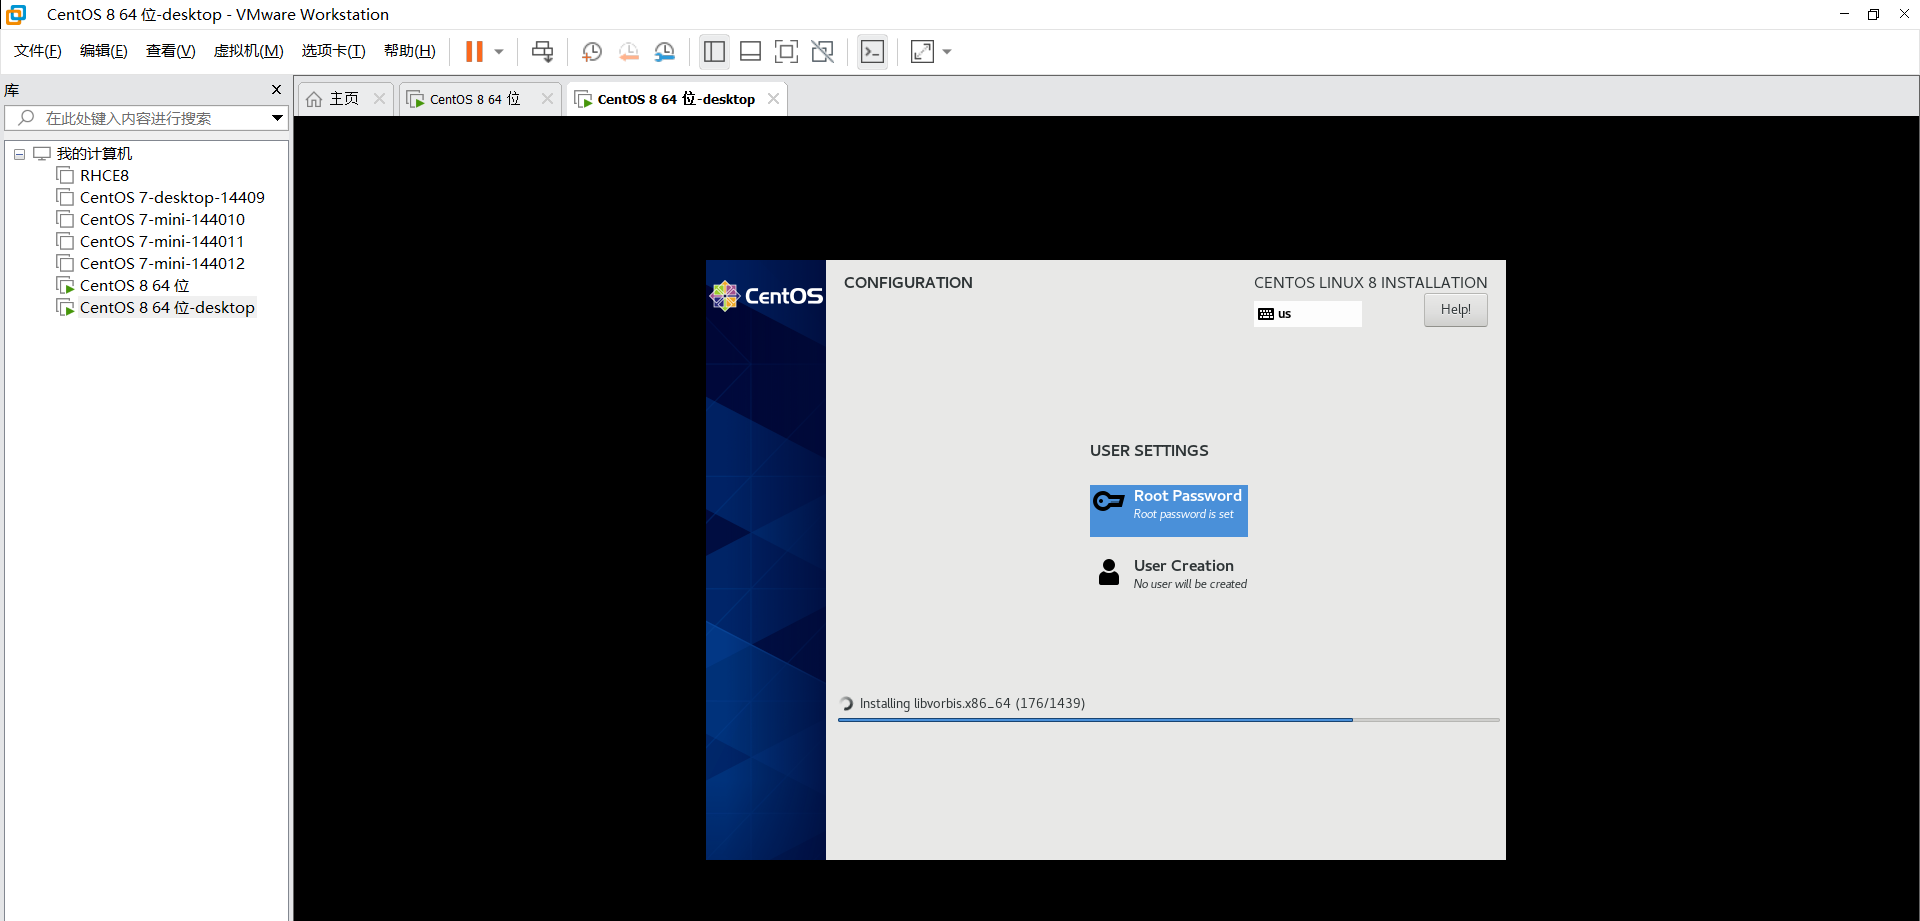
Task: Click the us keyboard layout indicator
Action: point(1308,314)
